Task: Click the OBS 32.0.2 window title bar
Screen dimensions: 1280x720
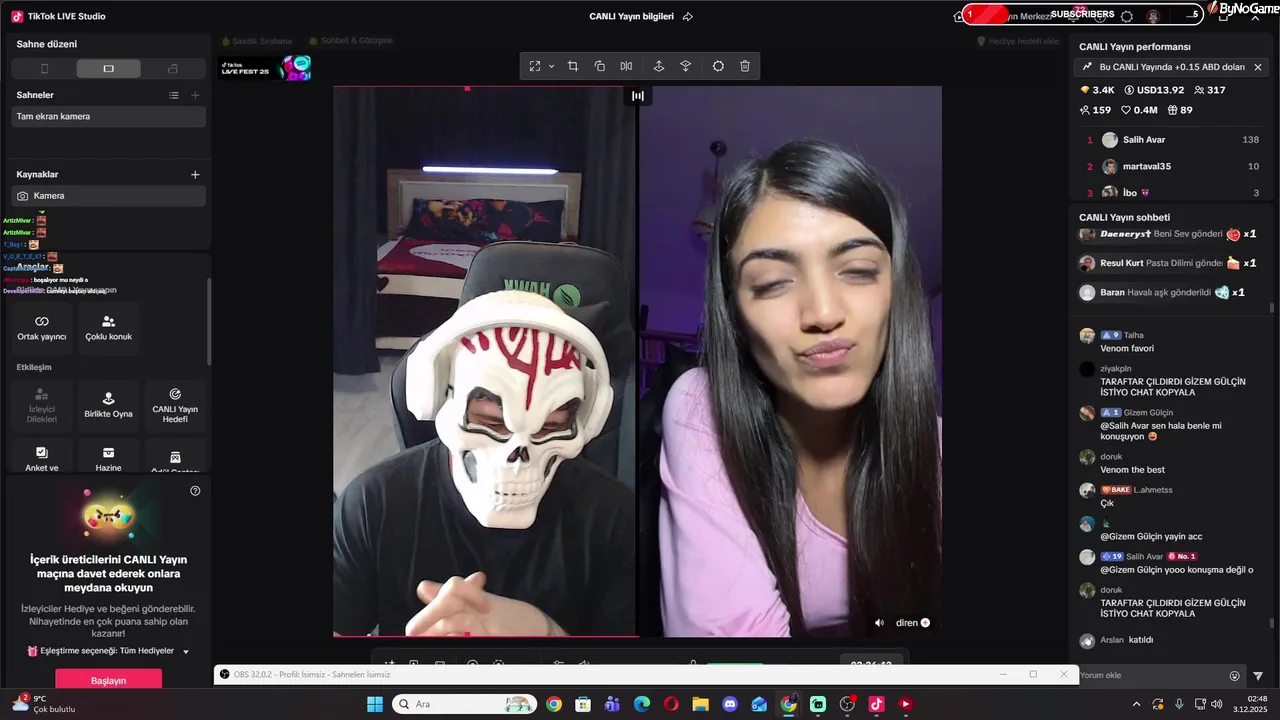Action: (x=646, y=675)
